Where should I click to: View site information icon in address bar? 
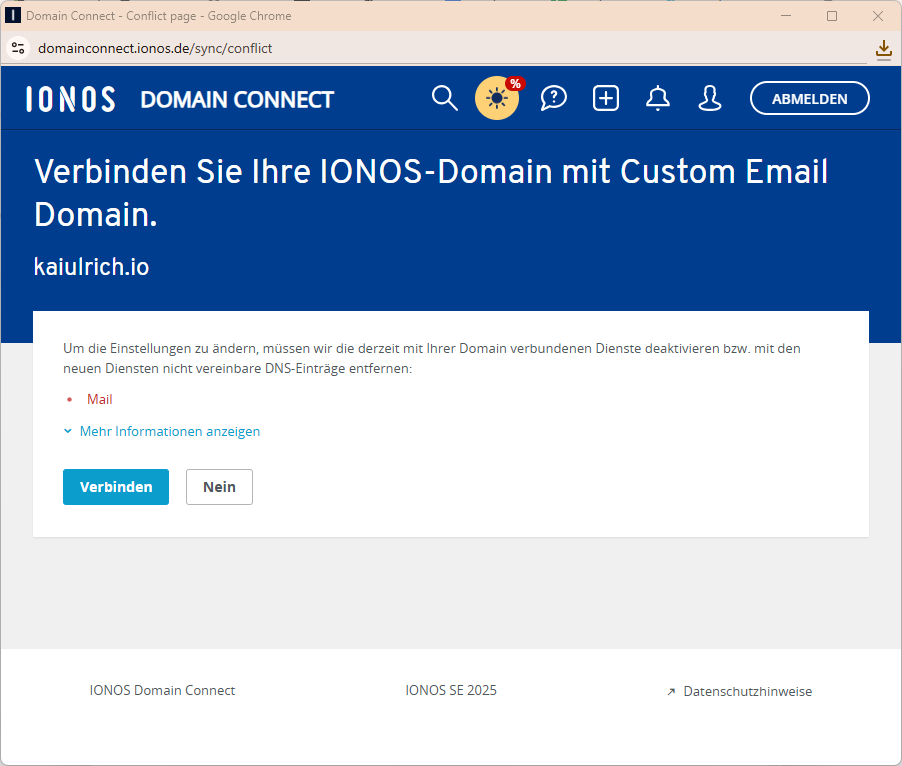pos(18,48)
